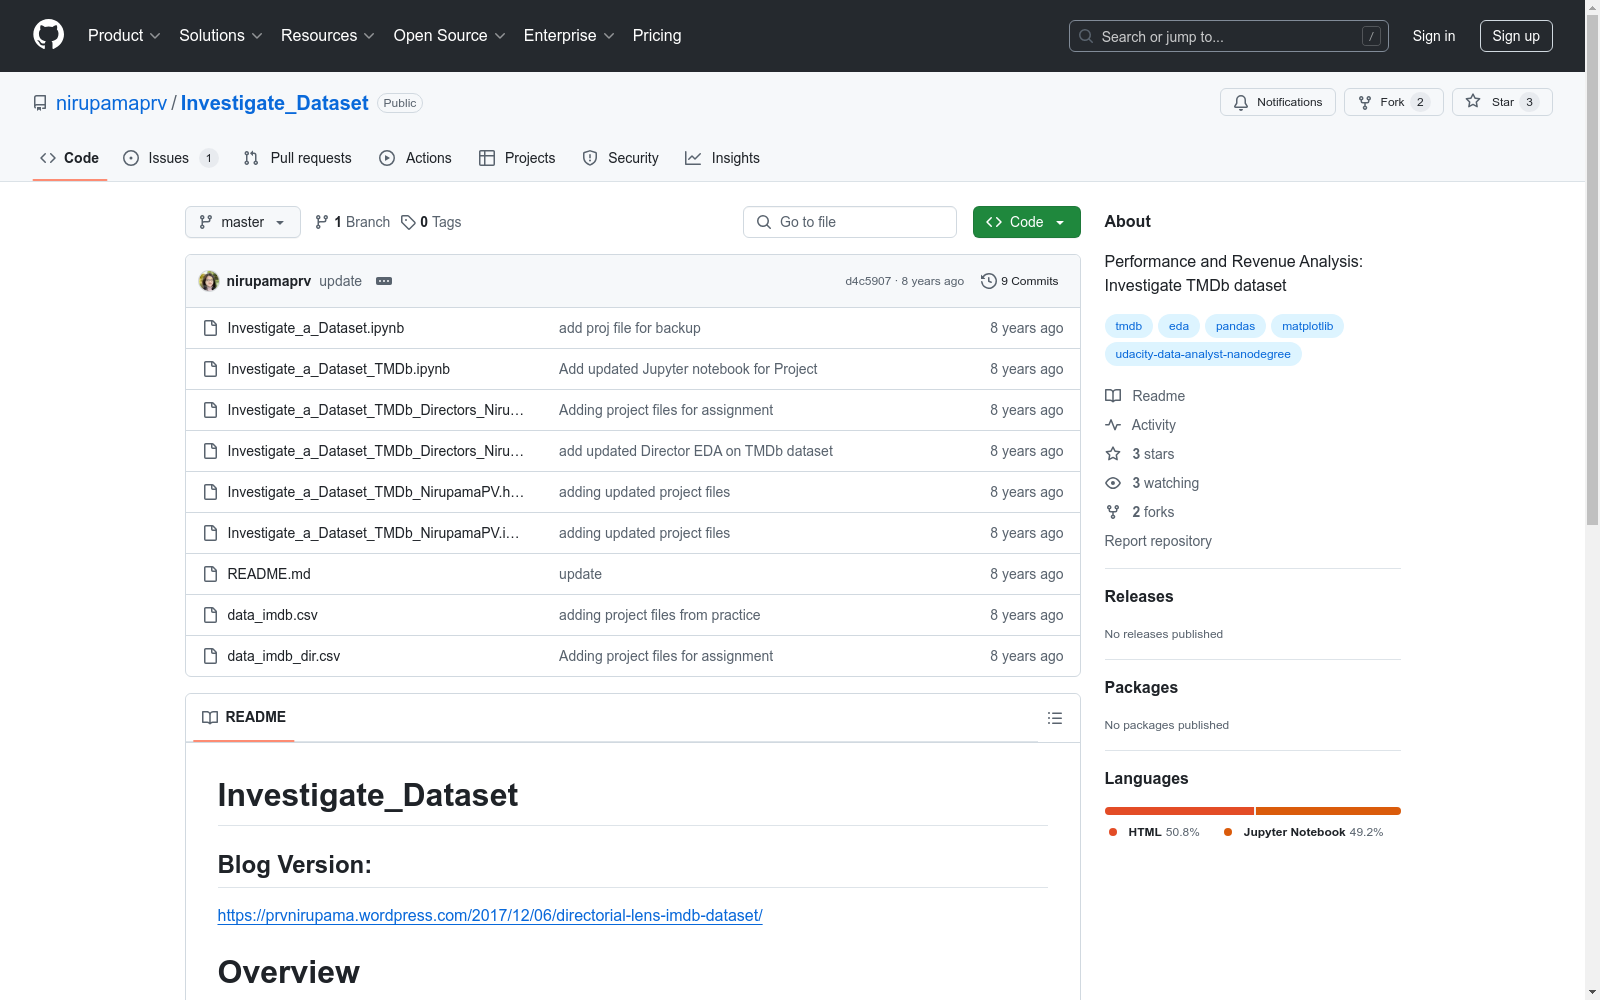
Task: Open the green Code dropdown button
Action: (1026, 222)
